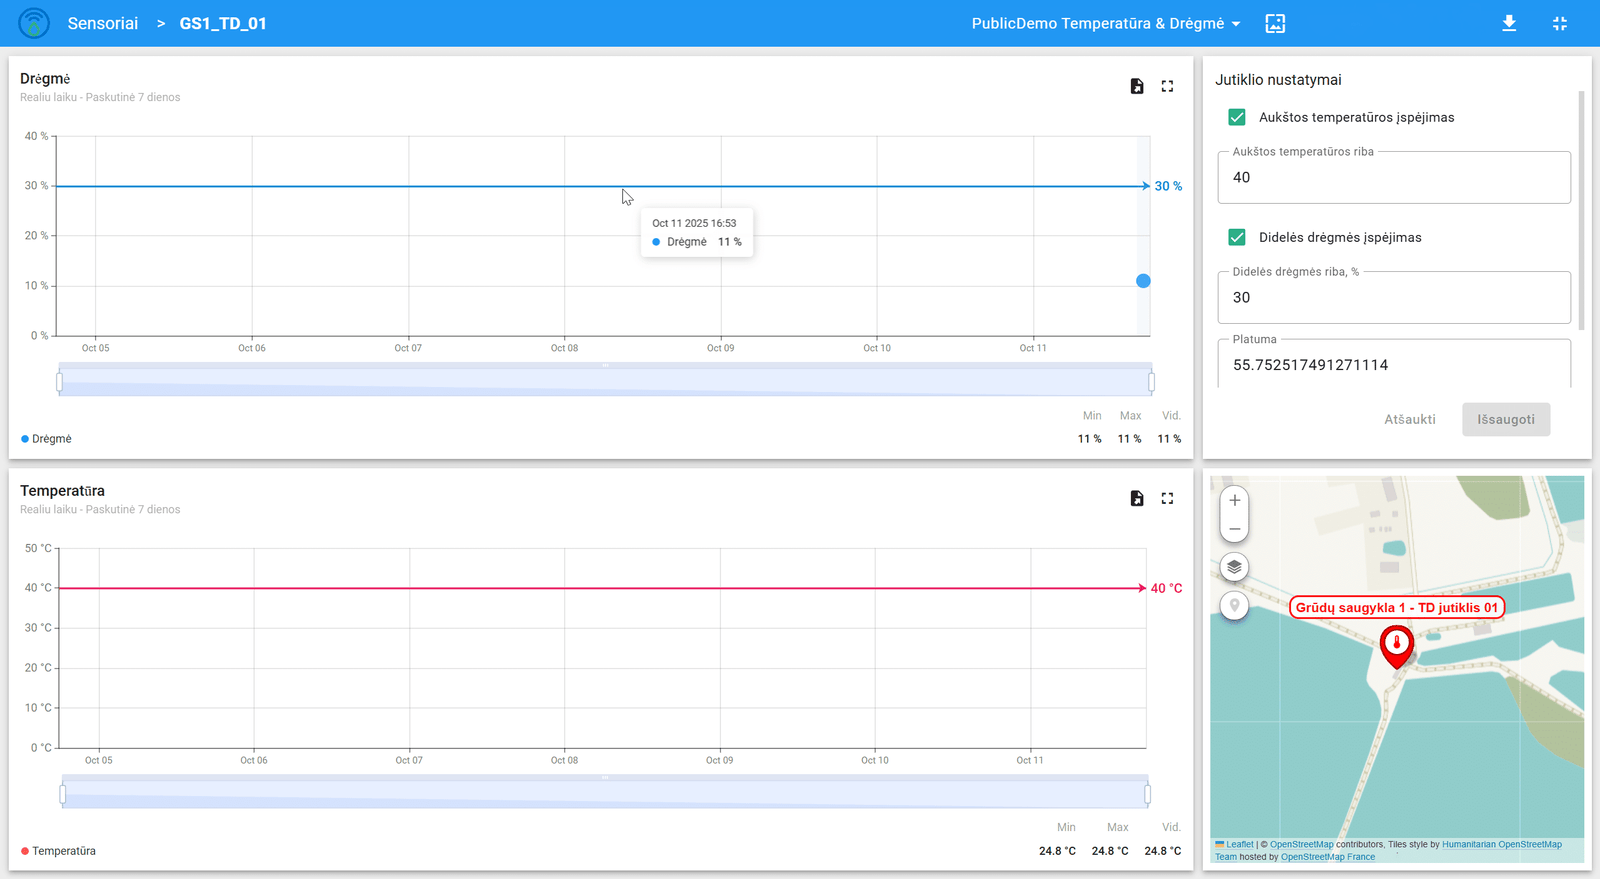This screenshot has width=1600, height=879.
Task: Export the Drėgmė chart data file
Action: [1137, 86]
